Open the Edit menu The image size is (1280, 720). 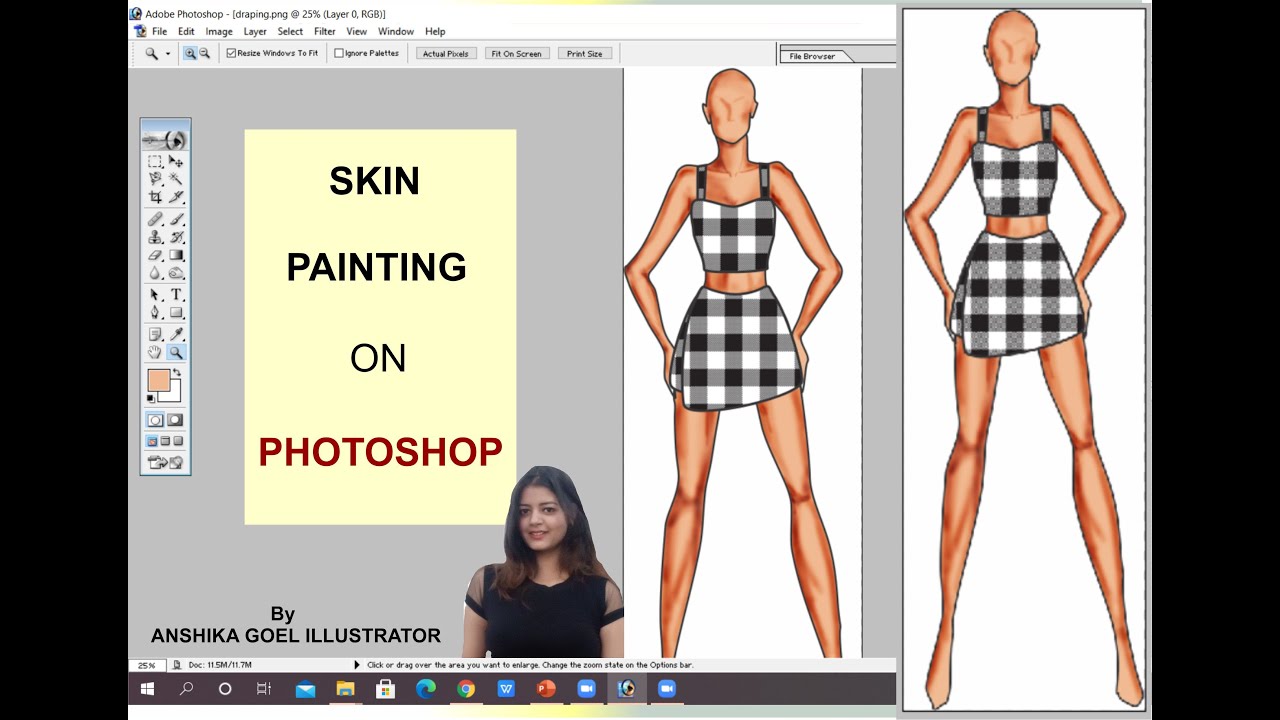pos(186,32)
